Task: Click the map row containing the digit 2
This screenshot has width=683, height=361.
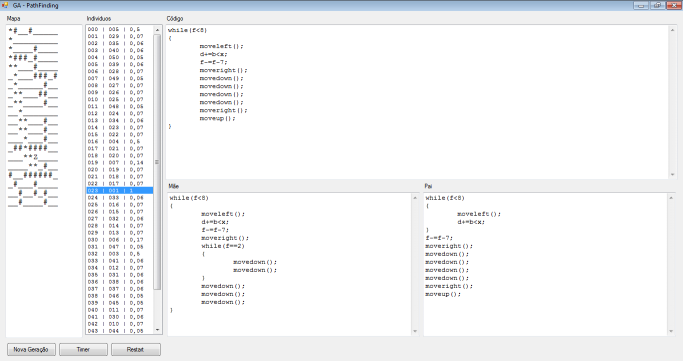Action: (33, 156)
